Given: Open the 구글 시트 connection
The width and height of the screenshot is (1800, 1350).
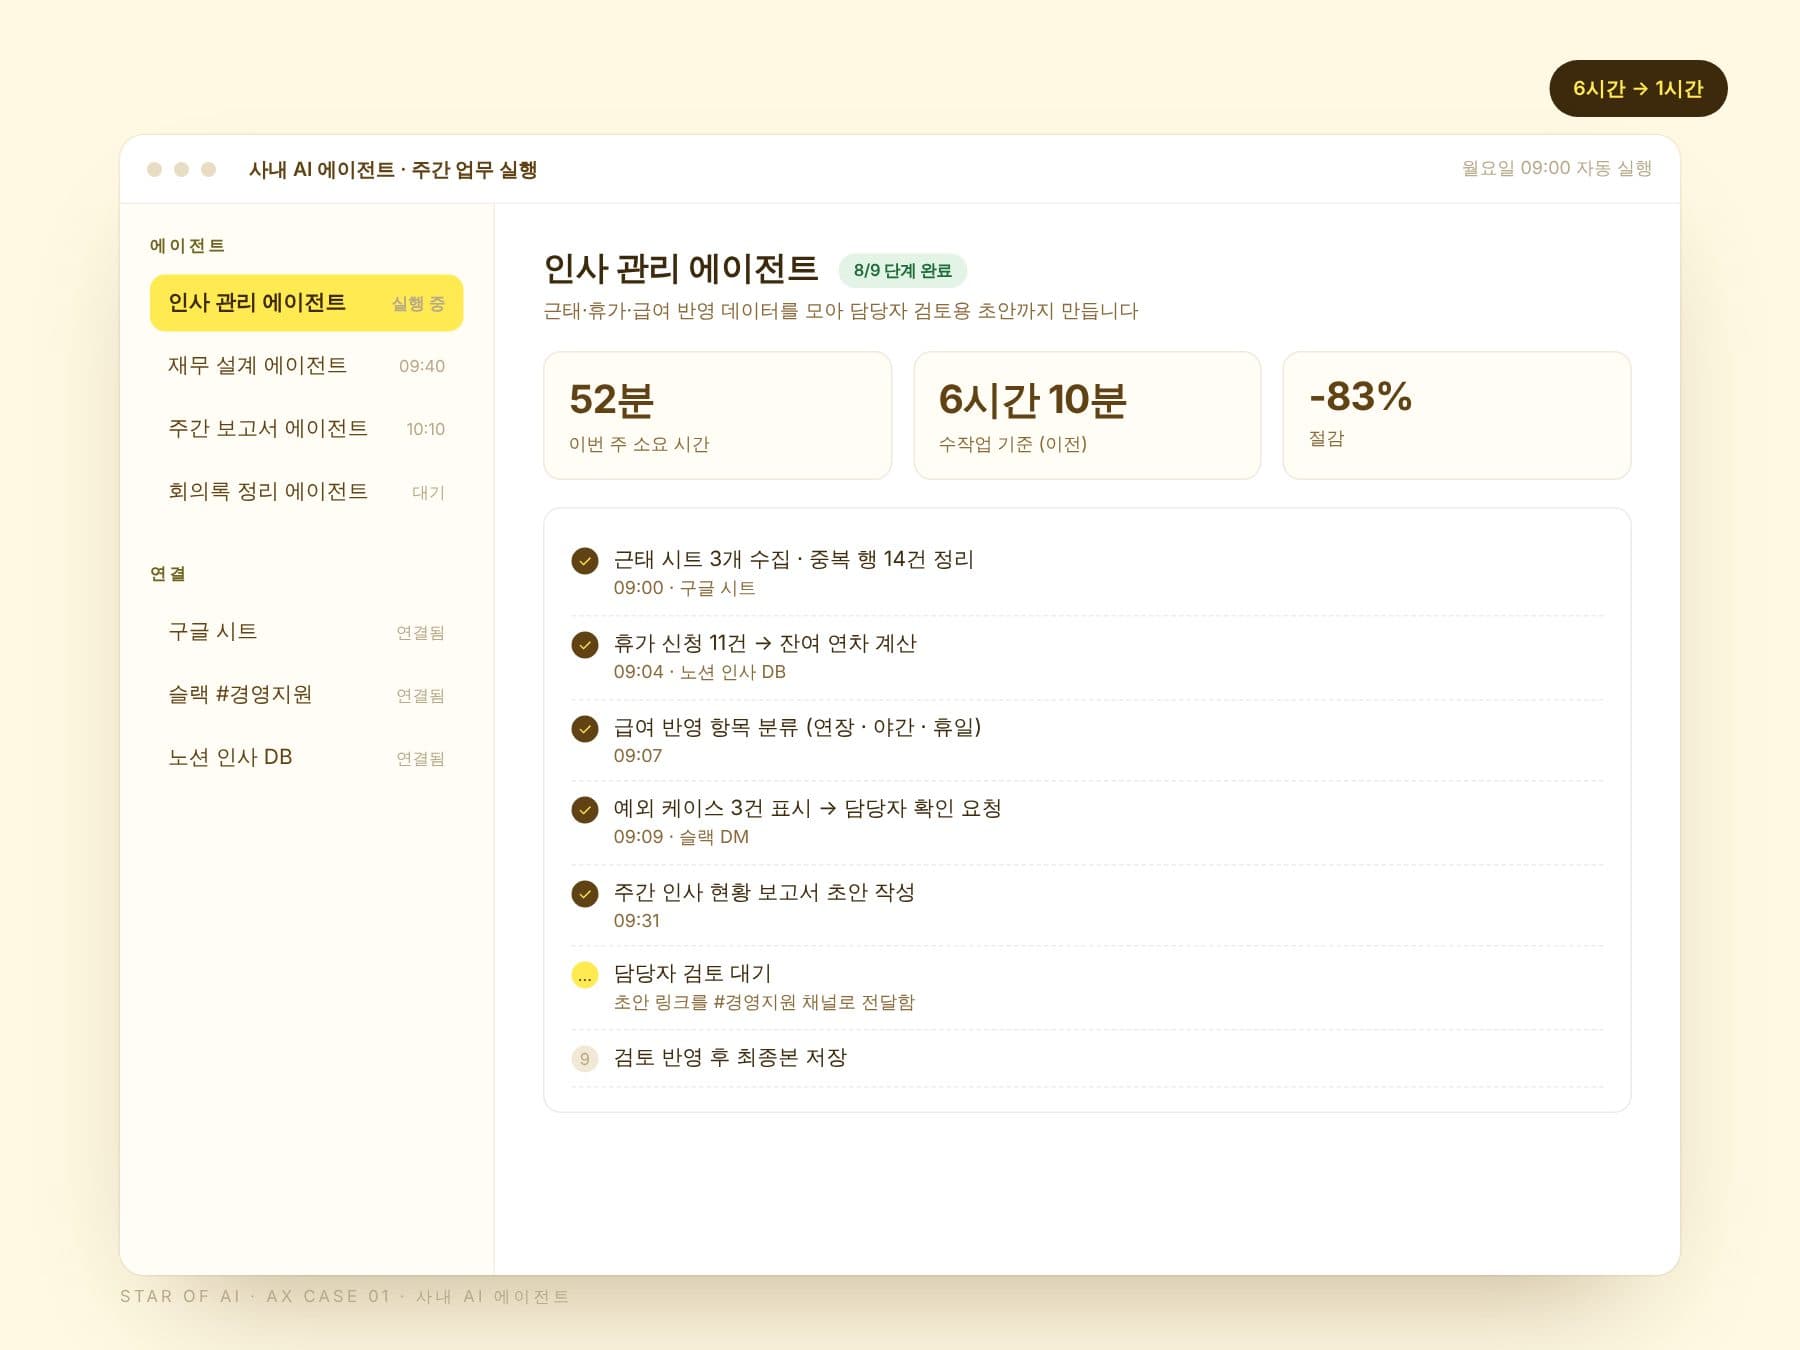Looking at the screenshot, I should (306, 632).
